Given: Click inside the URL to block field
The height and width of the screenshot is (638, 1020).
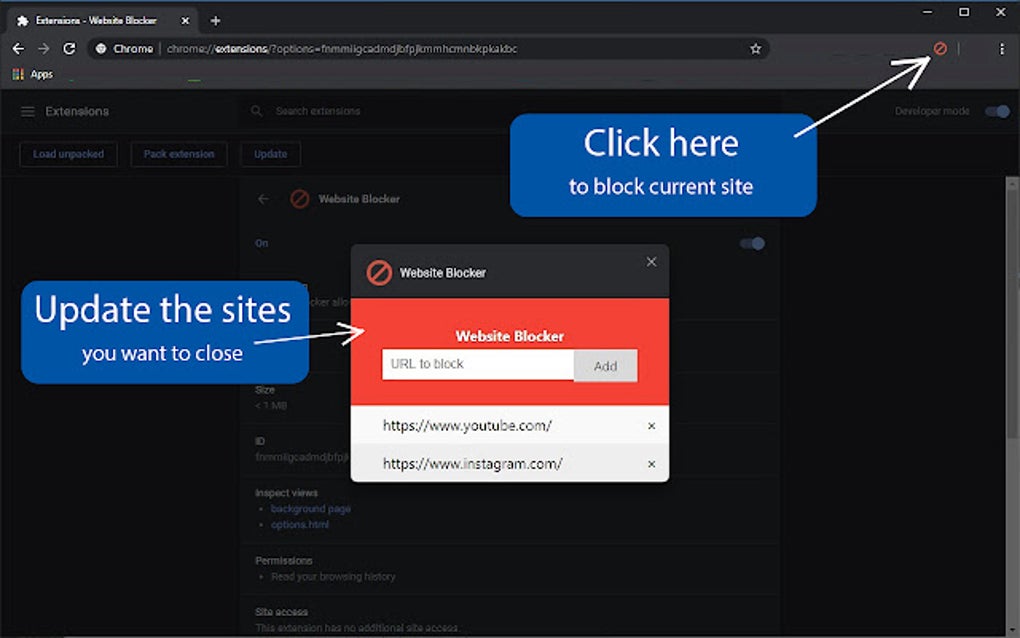Looking at the screenshot, I should tap(477, 364).
